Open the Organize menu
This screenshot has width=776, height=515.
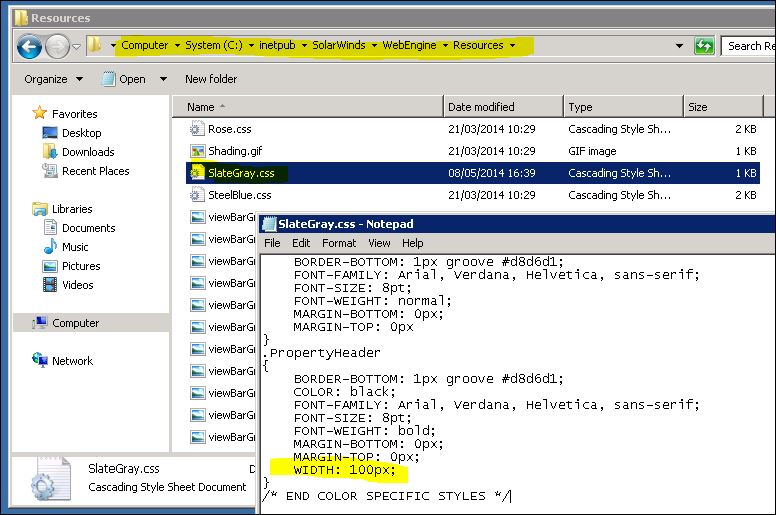[53, 79]
